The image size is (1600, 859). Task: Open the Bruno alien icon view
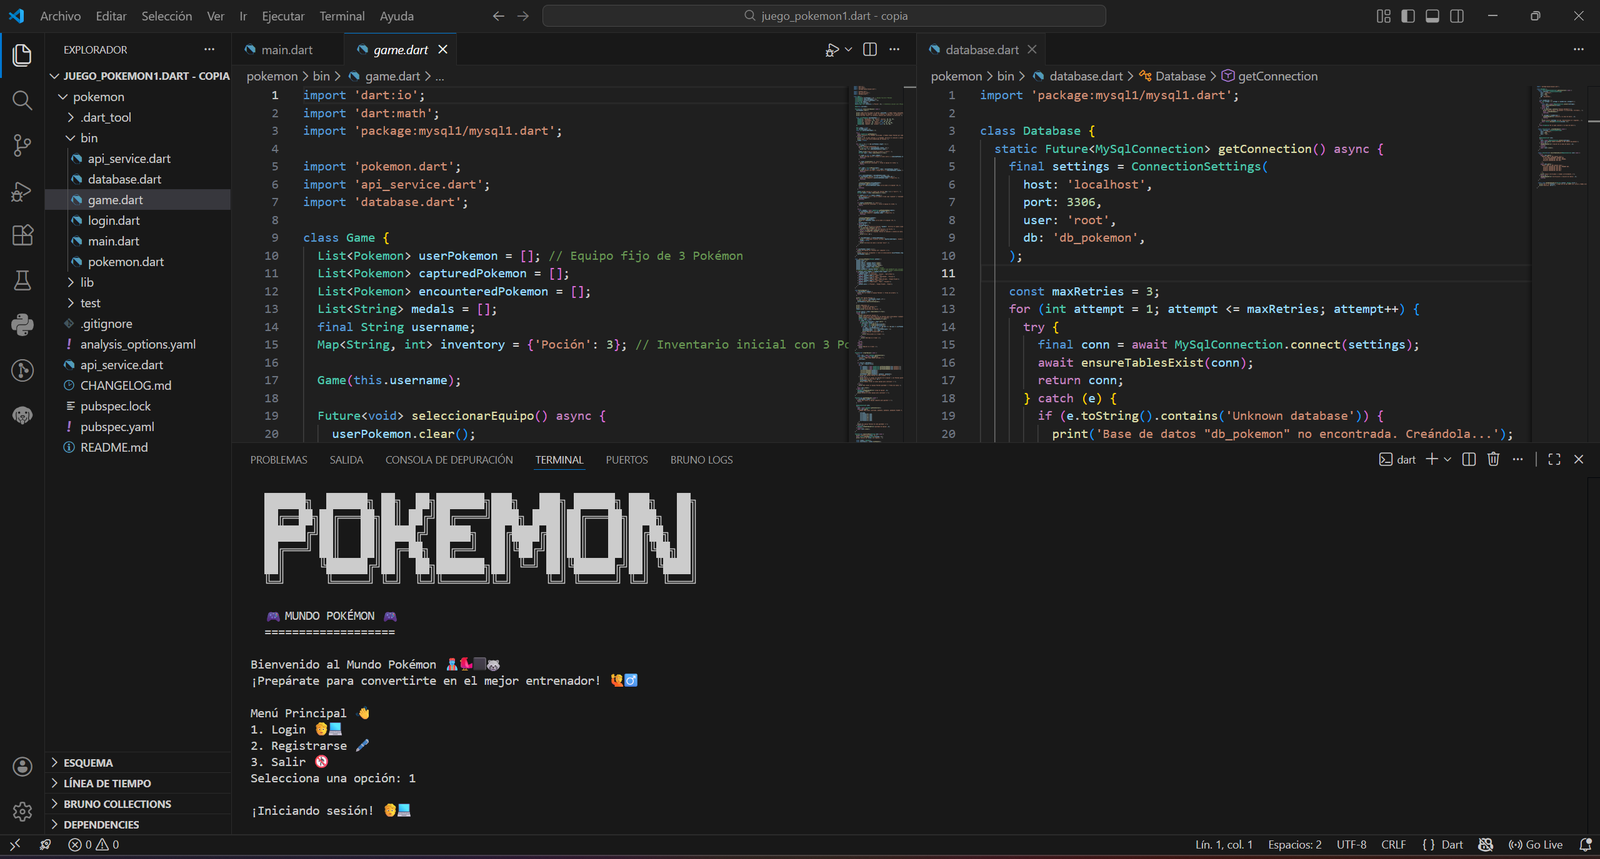(22, 415)
